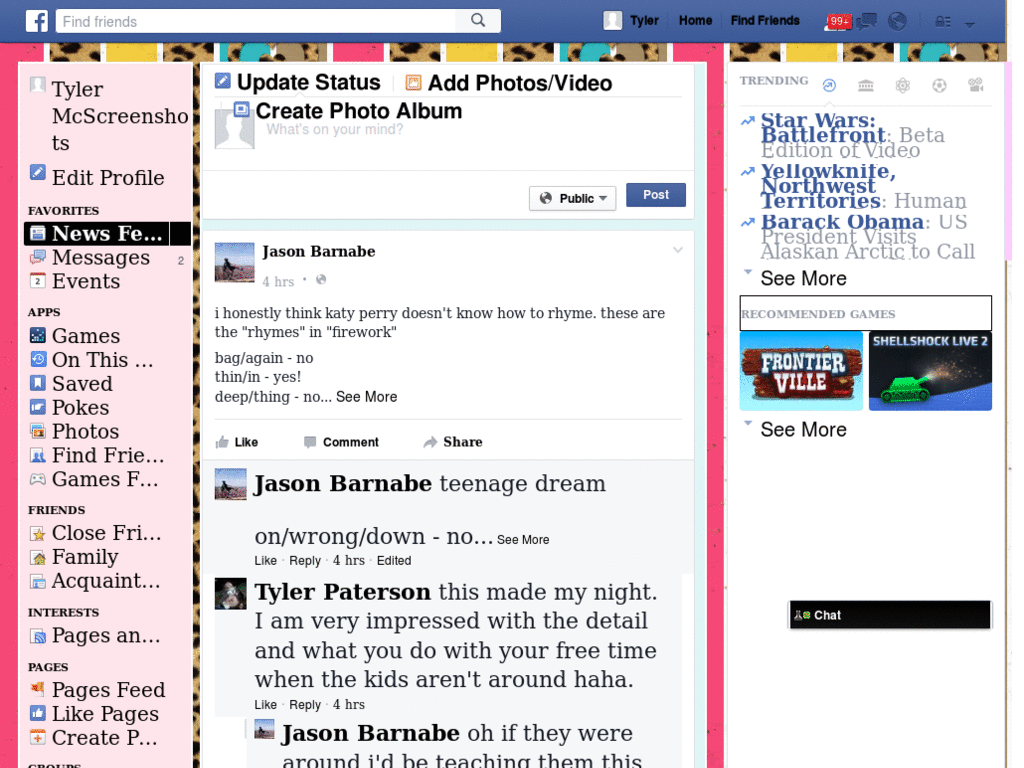This screenshot has width=1024, height=768.
Task: Open Tyler McScreenshots profile name in sidebar
Action: (x=120, y=116)
